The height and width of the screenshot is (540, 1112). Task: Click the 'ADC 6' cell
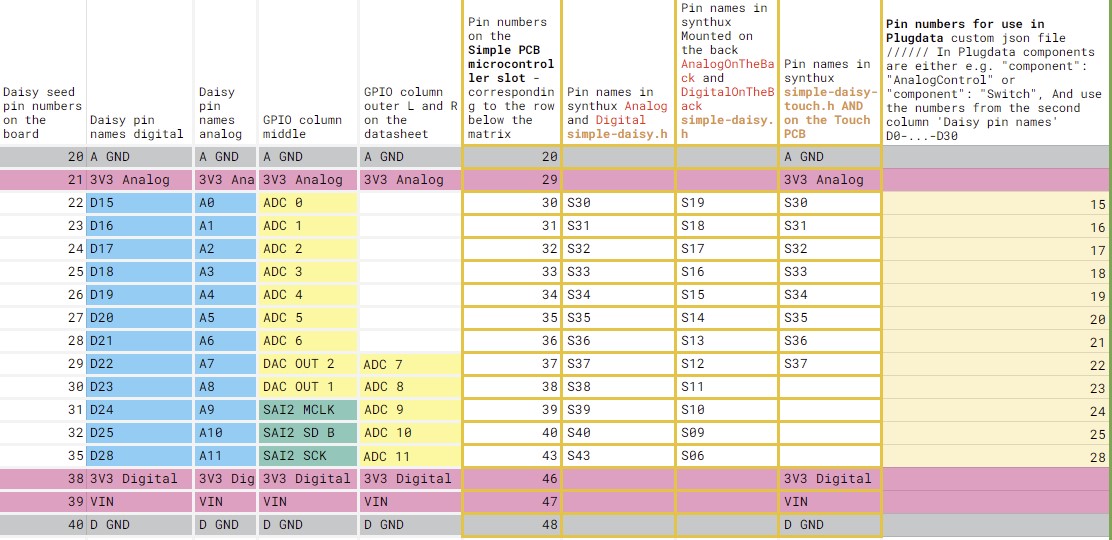coord(308,341)
